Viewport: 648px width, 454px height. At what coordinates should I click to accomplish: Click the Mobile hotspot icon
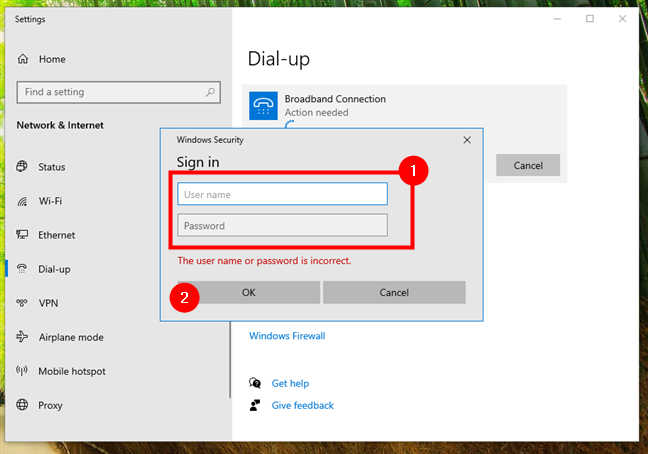(x=22, y=371)
